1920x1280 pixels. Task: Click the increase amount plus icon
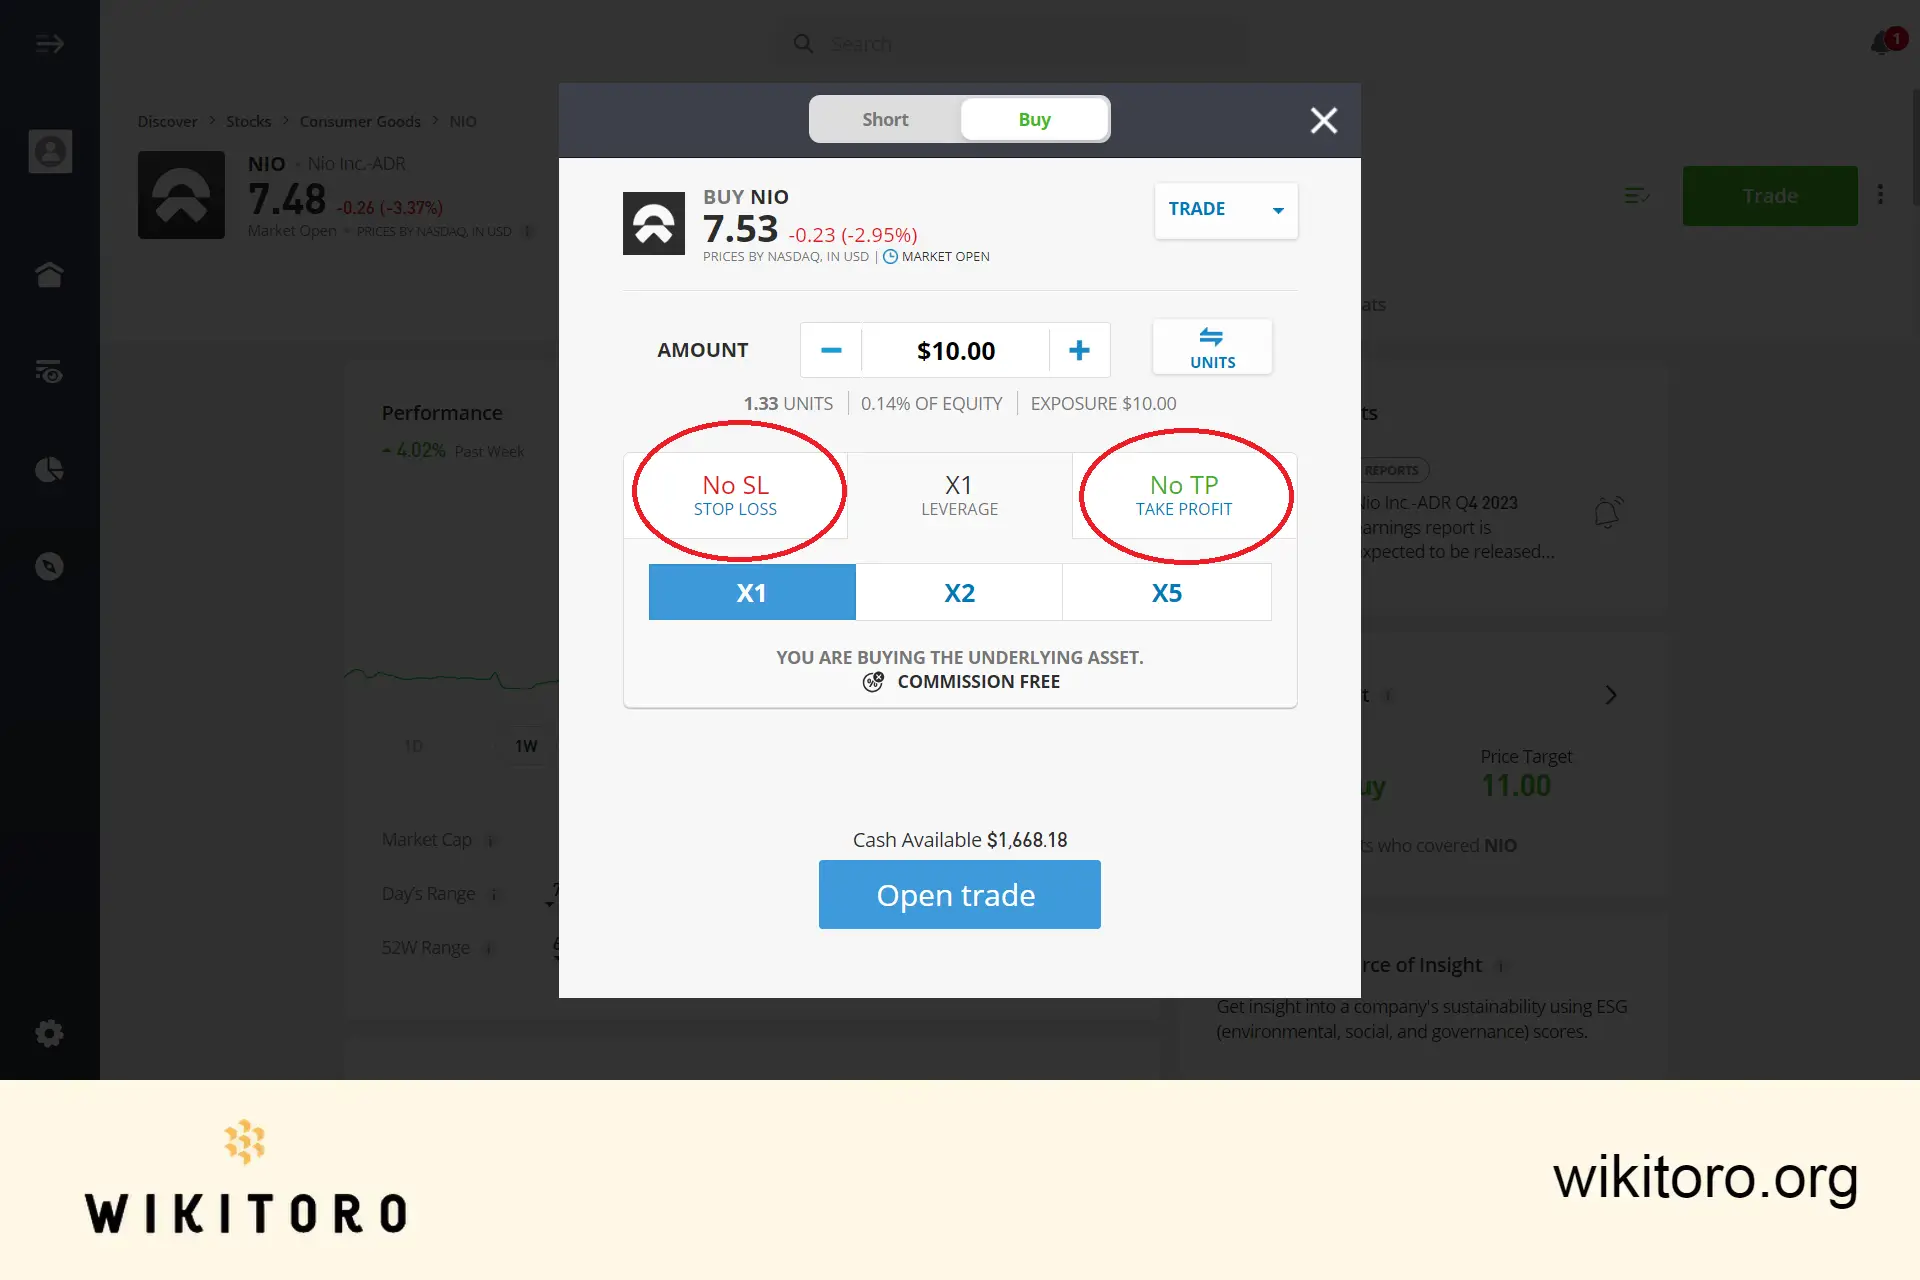point(1079,349)
